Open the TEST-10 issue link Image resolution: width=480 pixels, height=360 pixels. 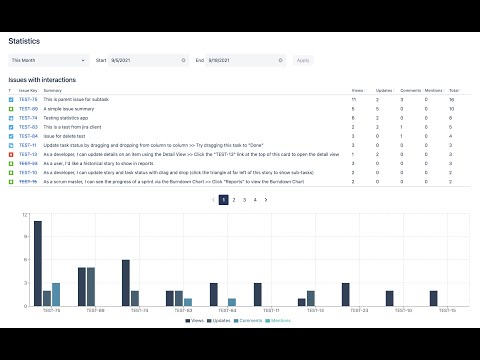[x=28, y=172]
